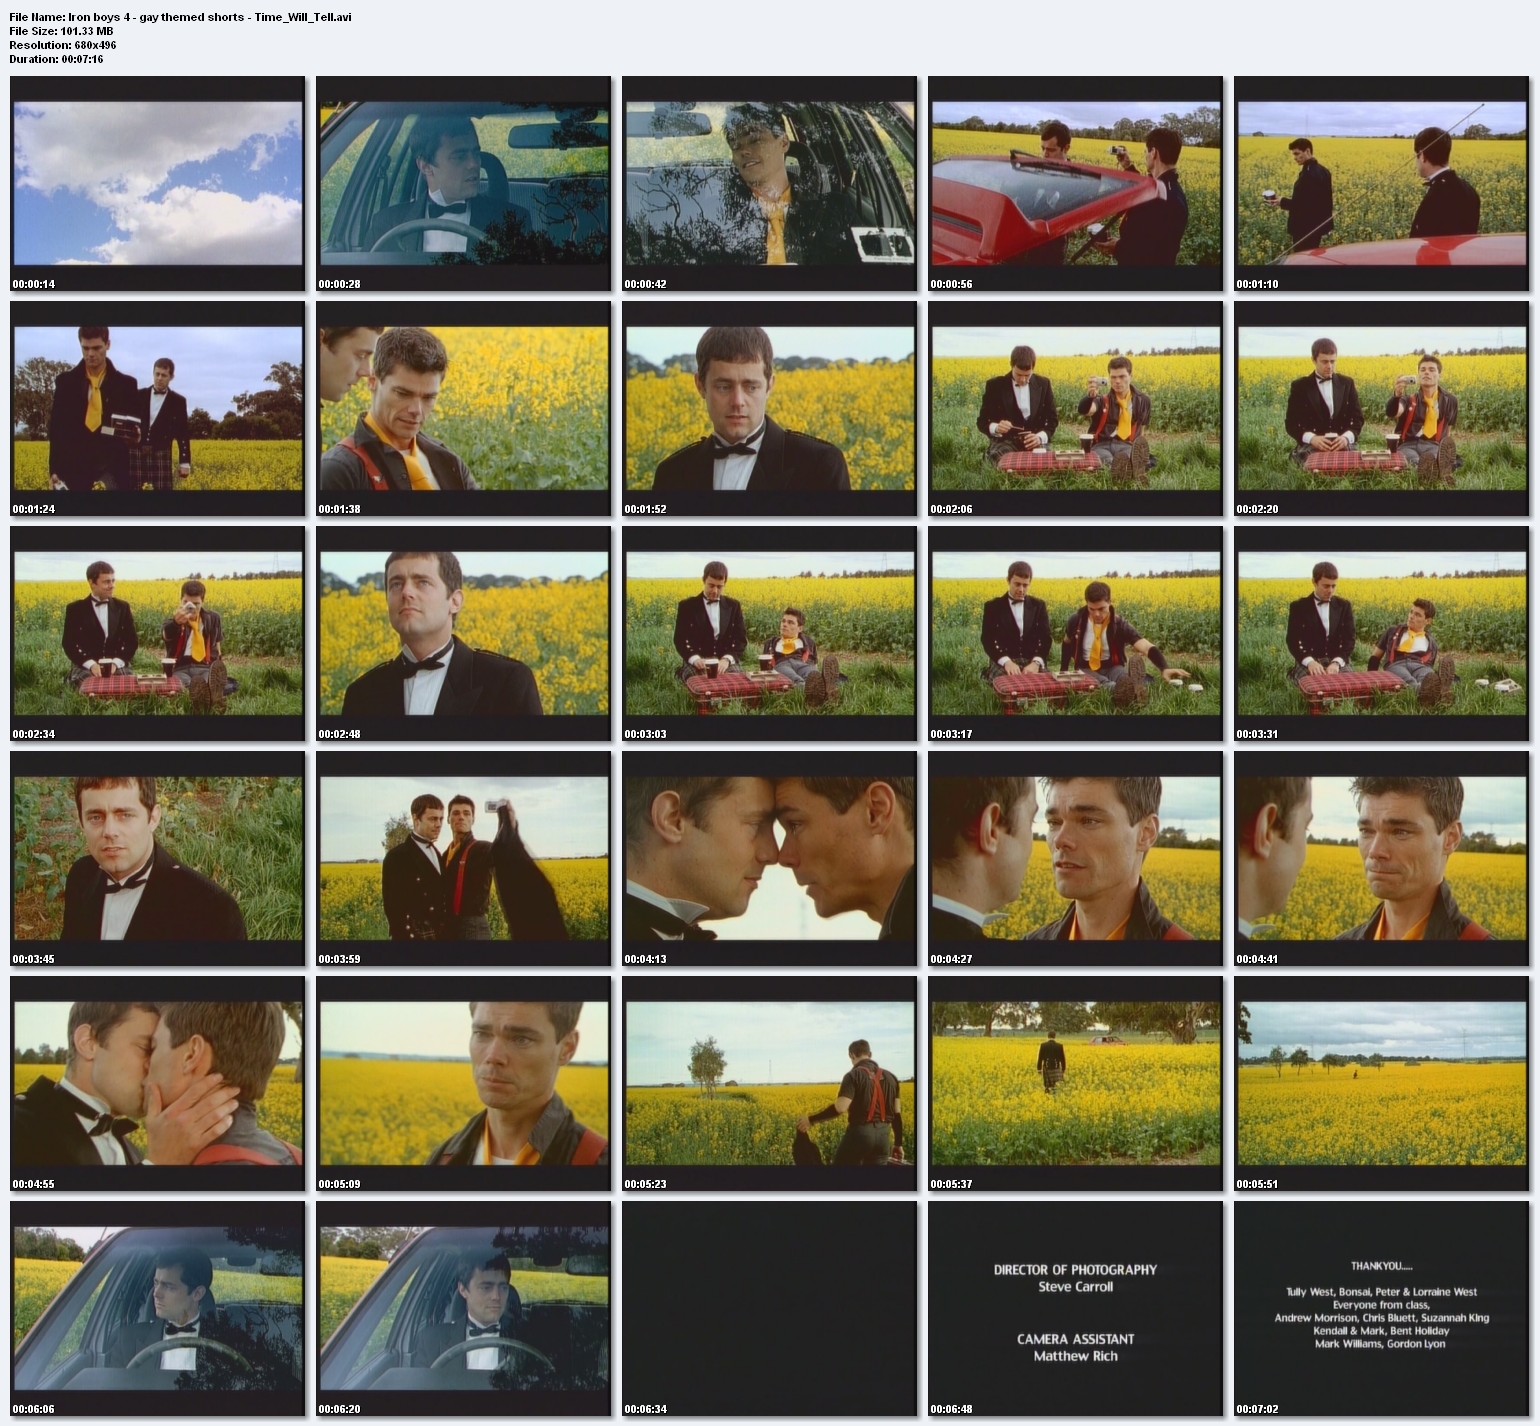The height and width of the screenshot is (1426, 1540).
Task: Click the cloudy sky thumbnail at 00:00:14
Action: coord(157,183)
